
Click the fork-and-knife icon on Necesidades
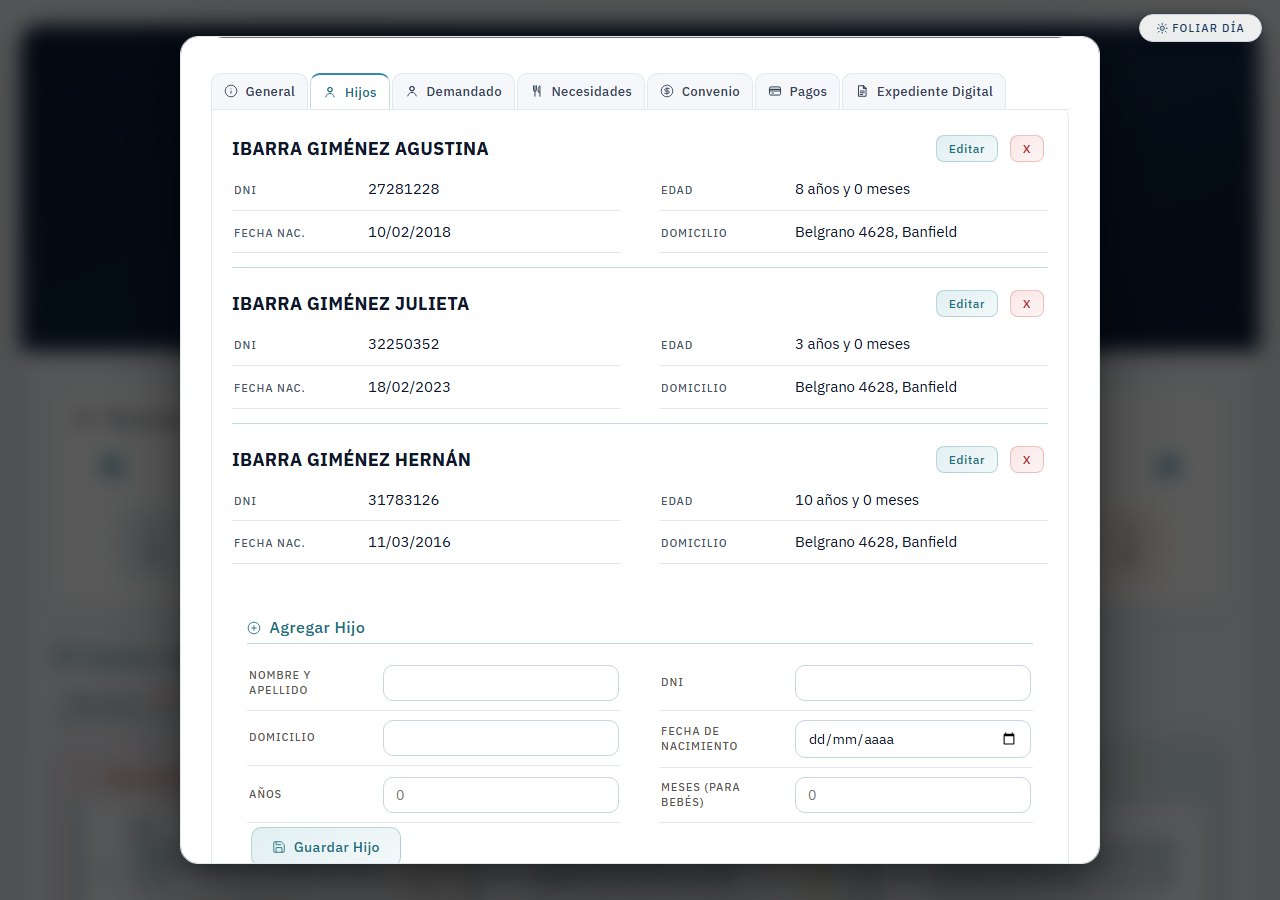pos(537,91)
